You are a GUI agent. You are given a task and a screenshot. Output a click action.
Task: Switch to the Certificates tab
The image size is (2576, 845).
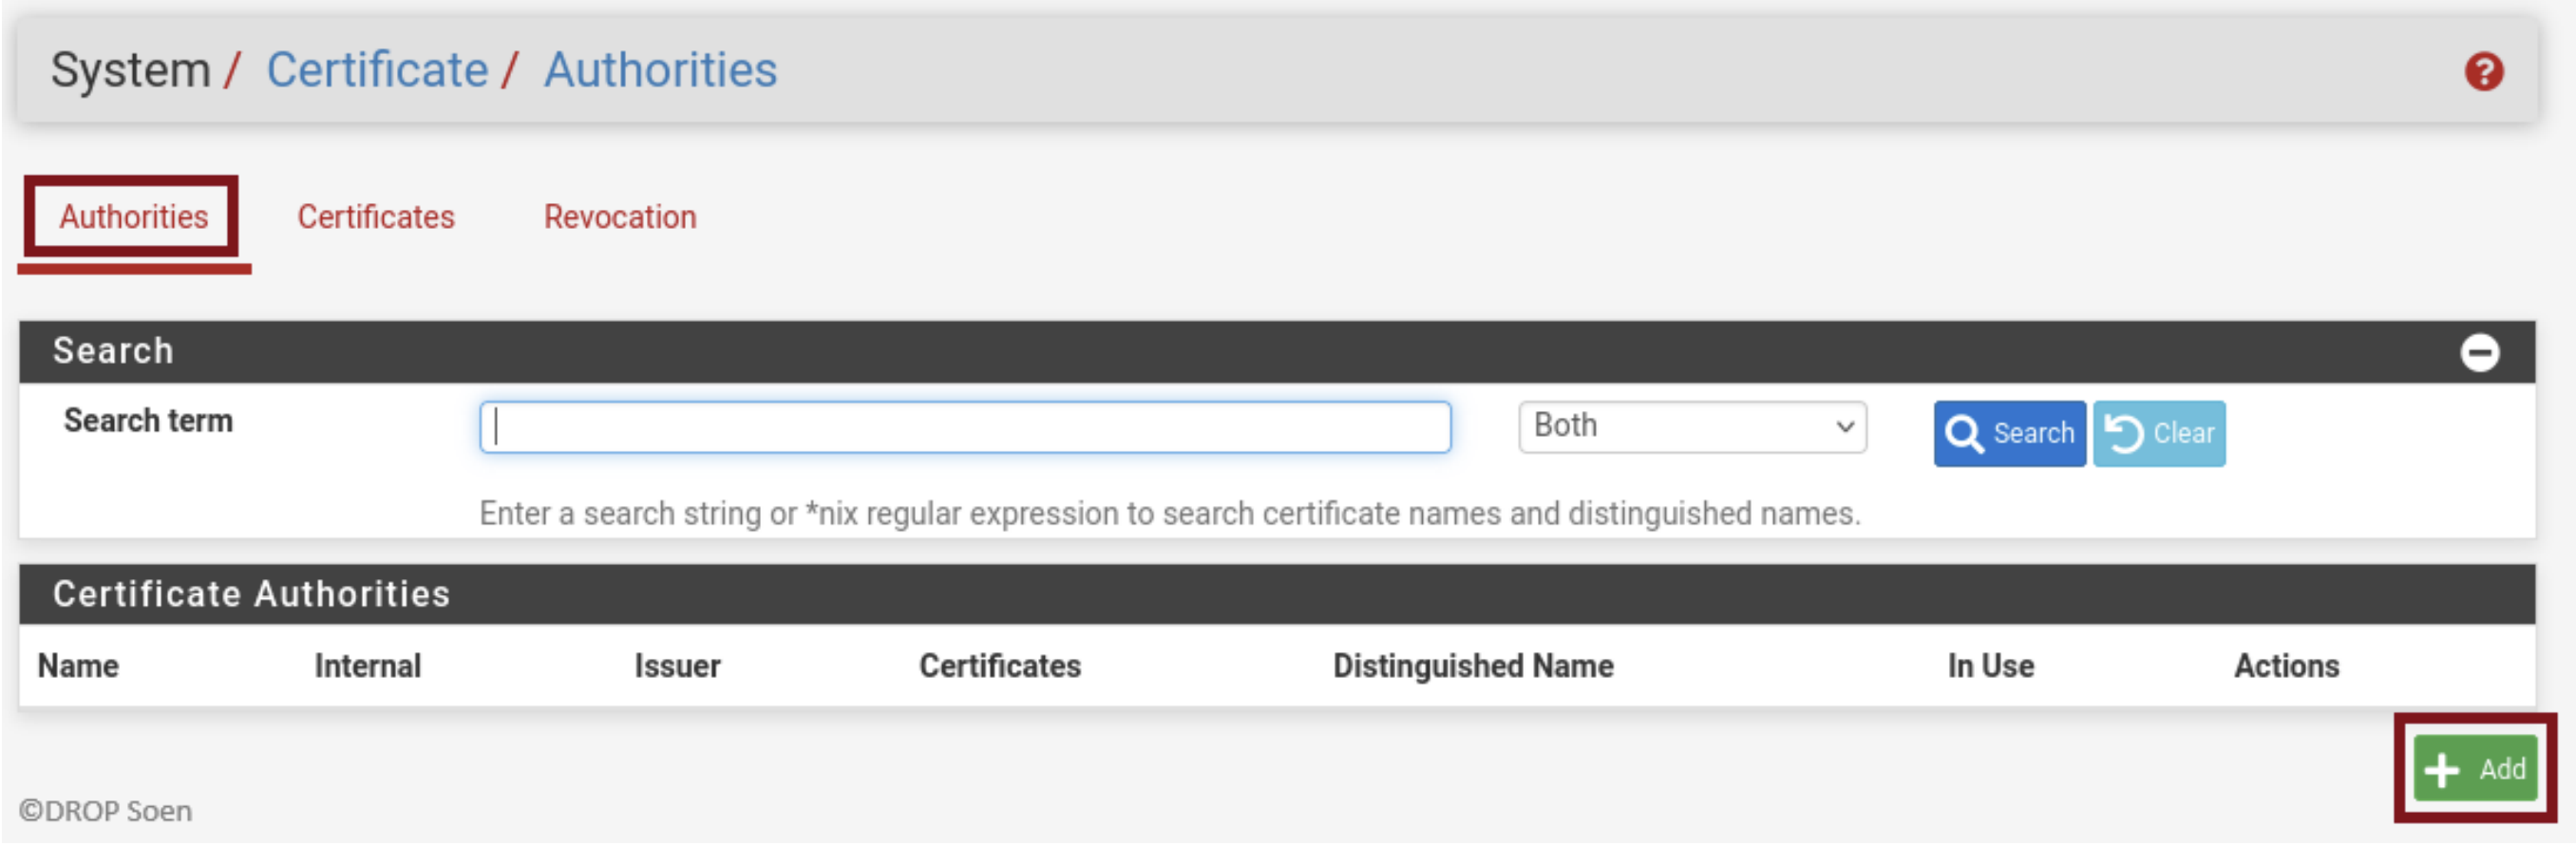pyautogui.click(x=376, y=217)
